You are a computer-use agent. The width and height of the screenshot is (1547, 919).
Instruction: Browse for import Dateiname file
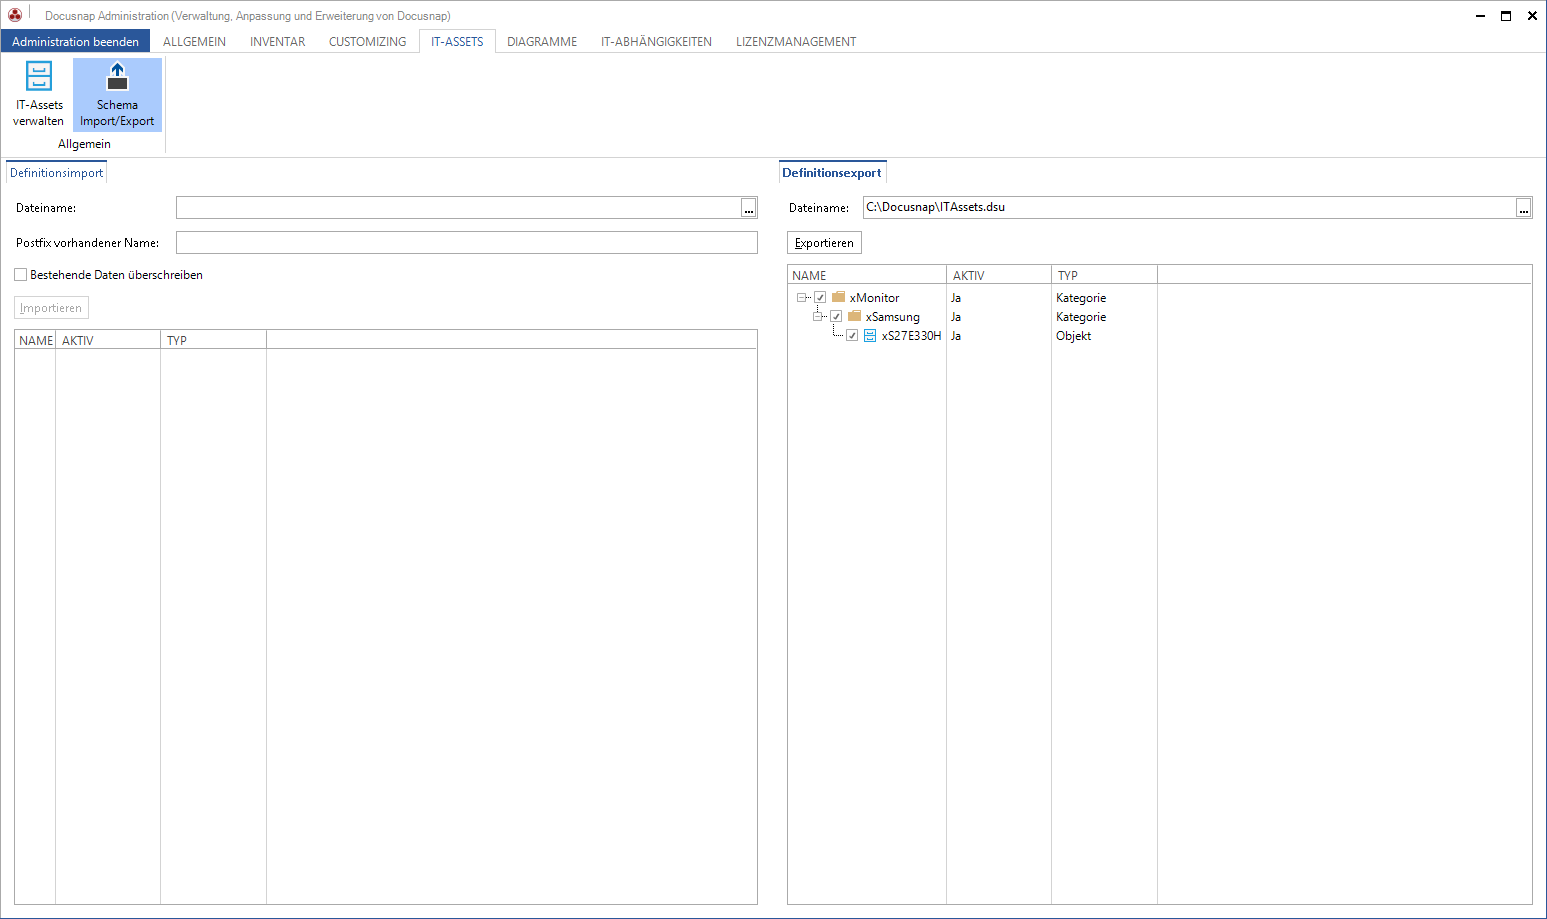click(748, 208)
